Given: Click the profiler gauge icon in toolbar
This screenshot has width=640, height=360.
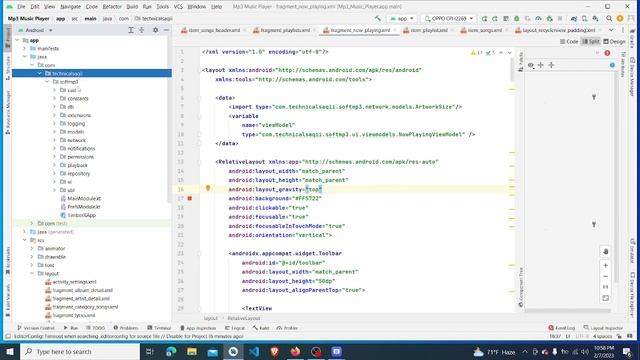Looking at the screenshot, I should (x=538, y=18).
